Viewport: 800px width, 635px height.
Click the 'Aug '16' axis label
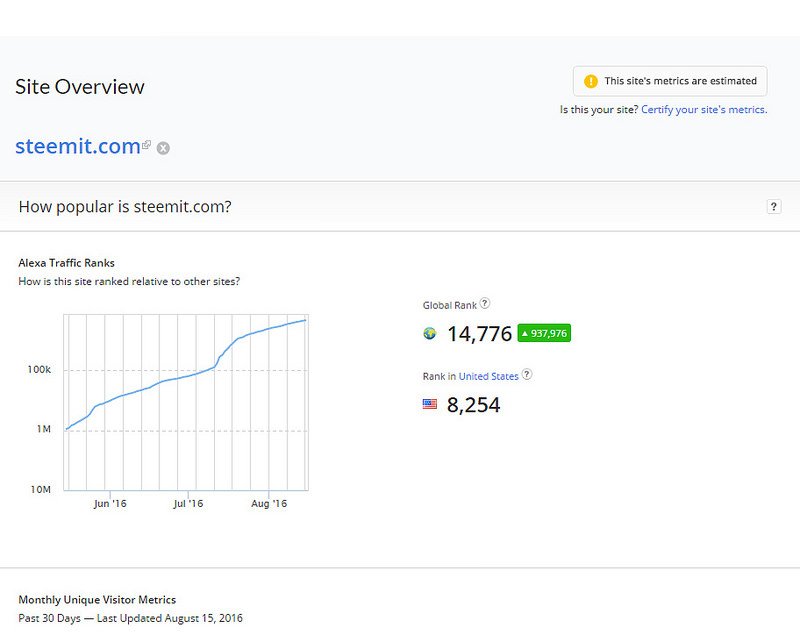tap(269, 503)
